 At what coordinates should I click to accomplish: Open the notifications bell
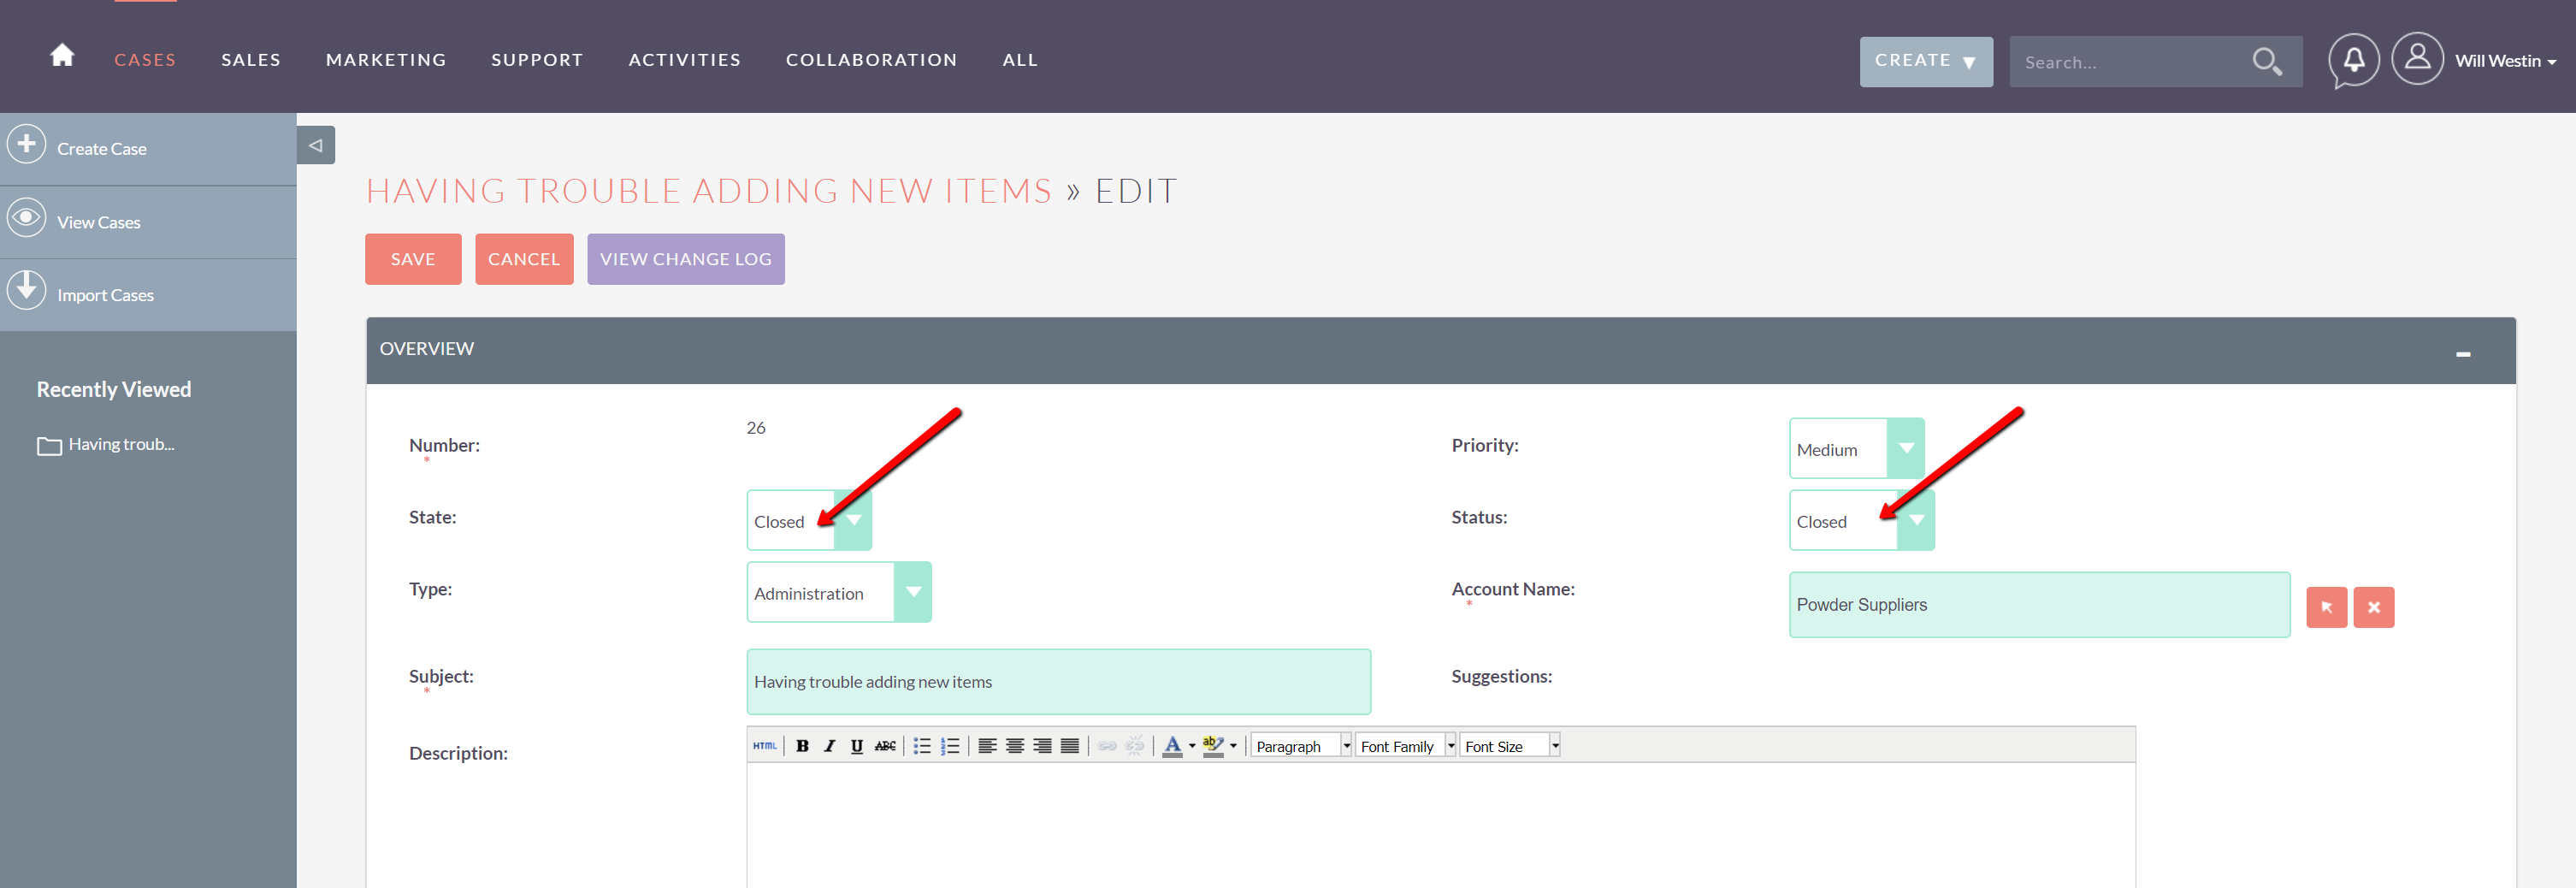(2354, 60)
